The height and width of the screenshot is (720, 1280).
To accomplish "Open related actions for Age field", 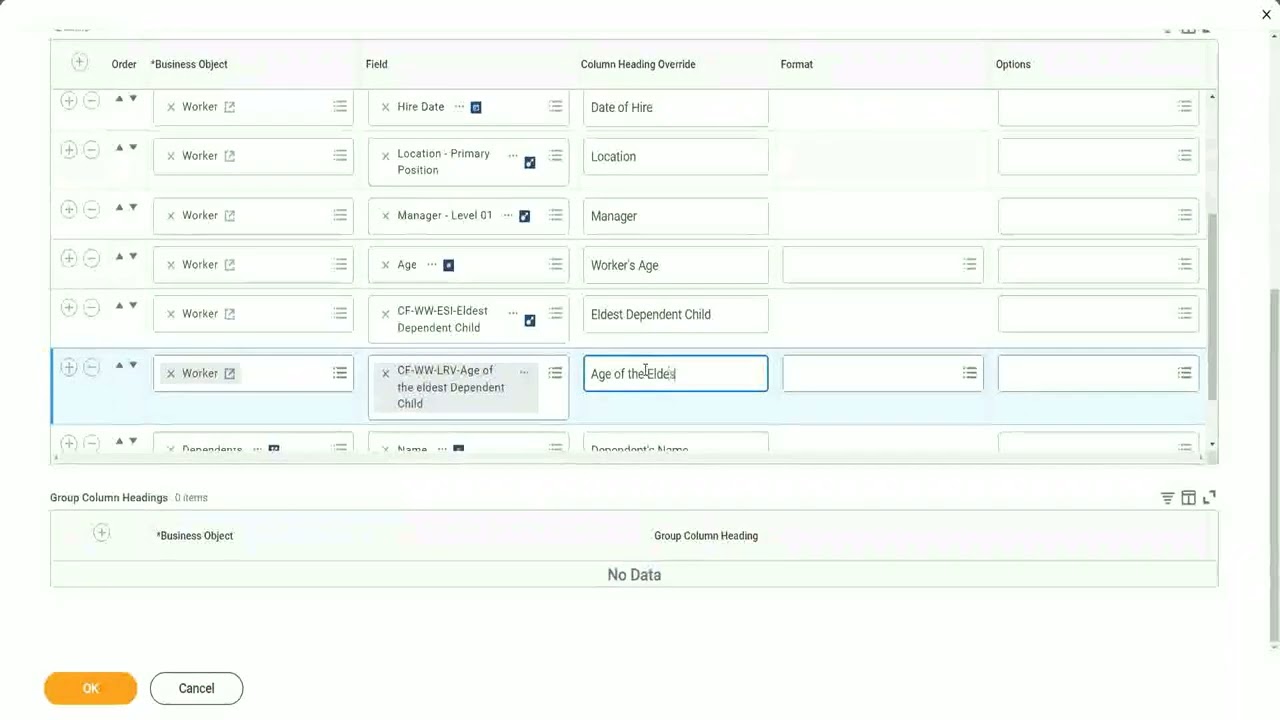I will coord(432,265).
